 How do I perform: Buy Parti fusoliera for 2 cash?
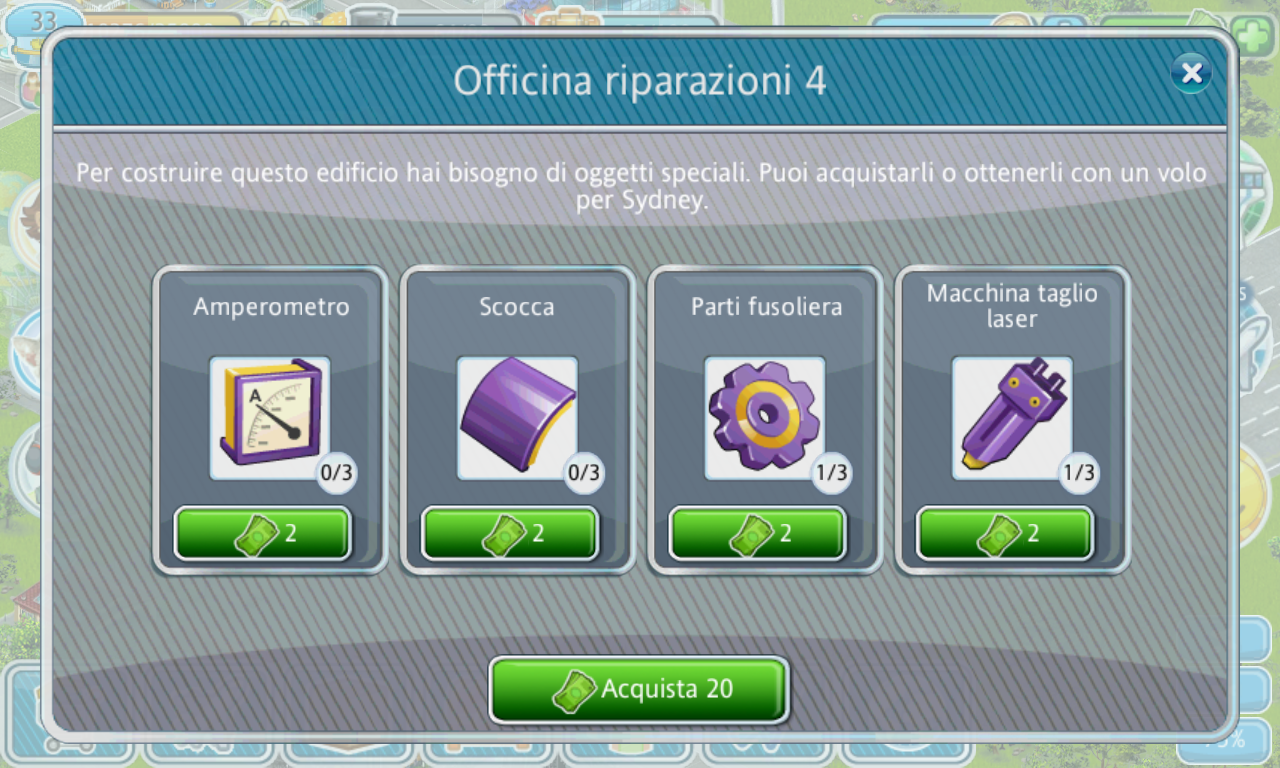click(758, 534)
